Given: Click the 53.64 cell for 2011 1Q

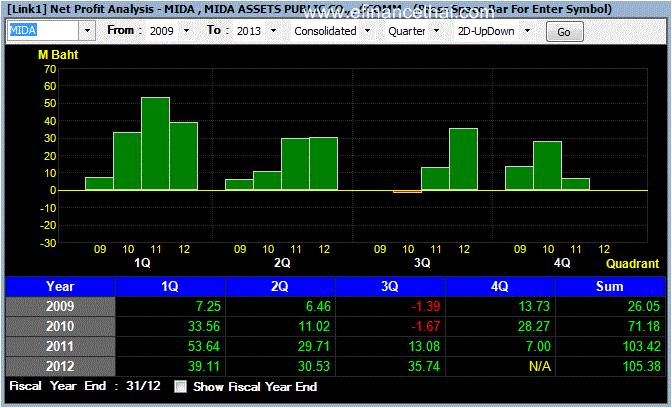Looking at the screenshot, I should pos(170,346).
